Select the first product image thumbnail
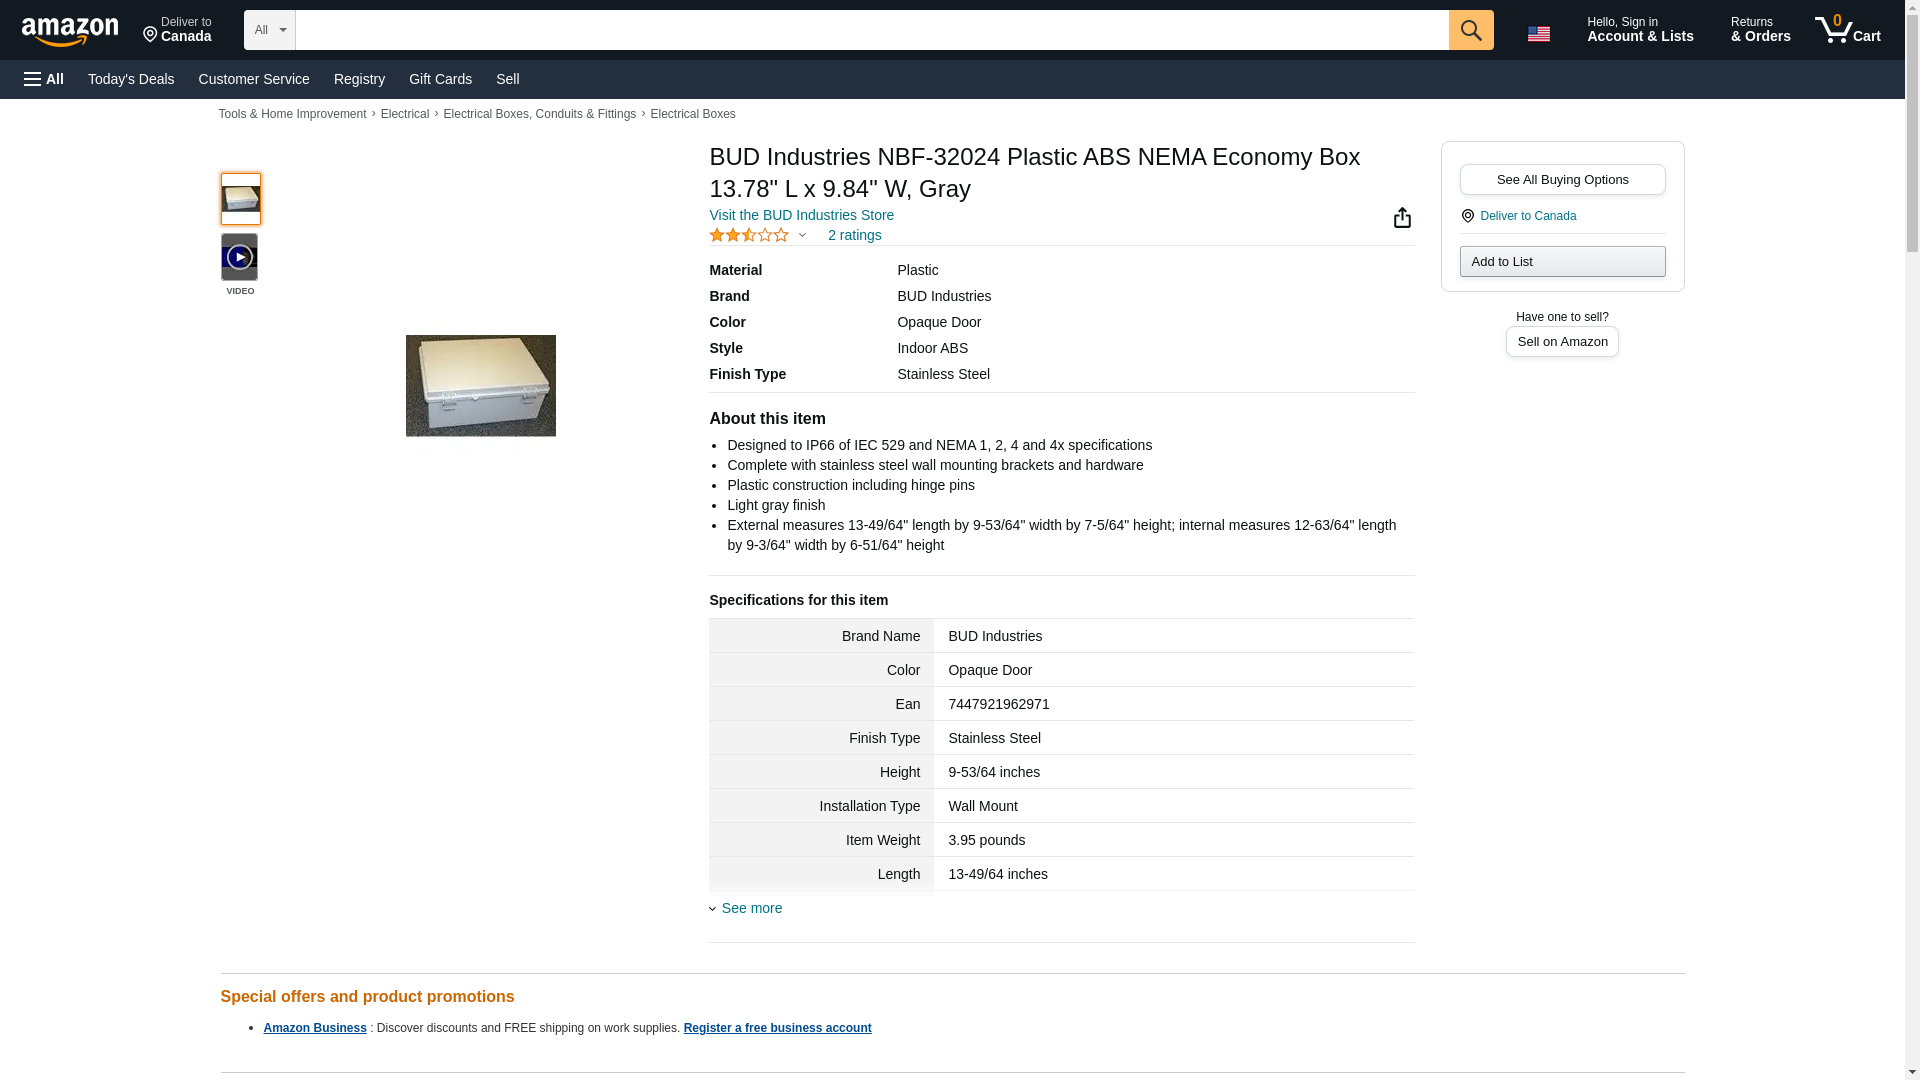Screen dimensions: 1920x1080 point(240,199)
